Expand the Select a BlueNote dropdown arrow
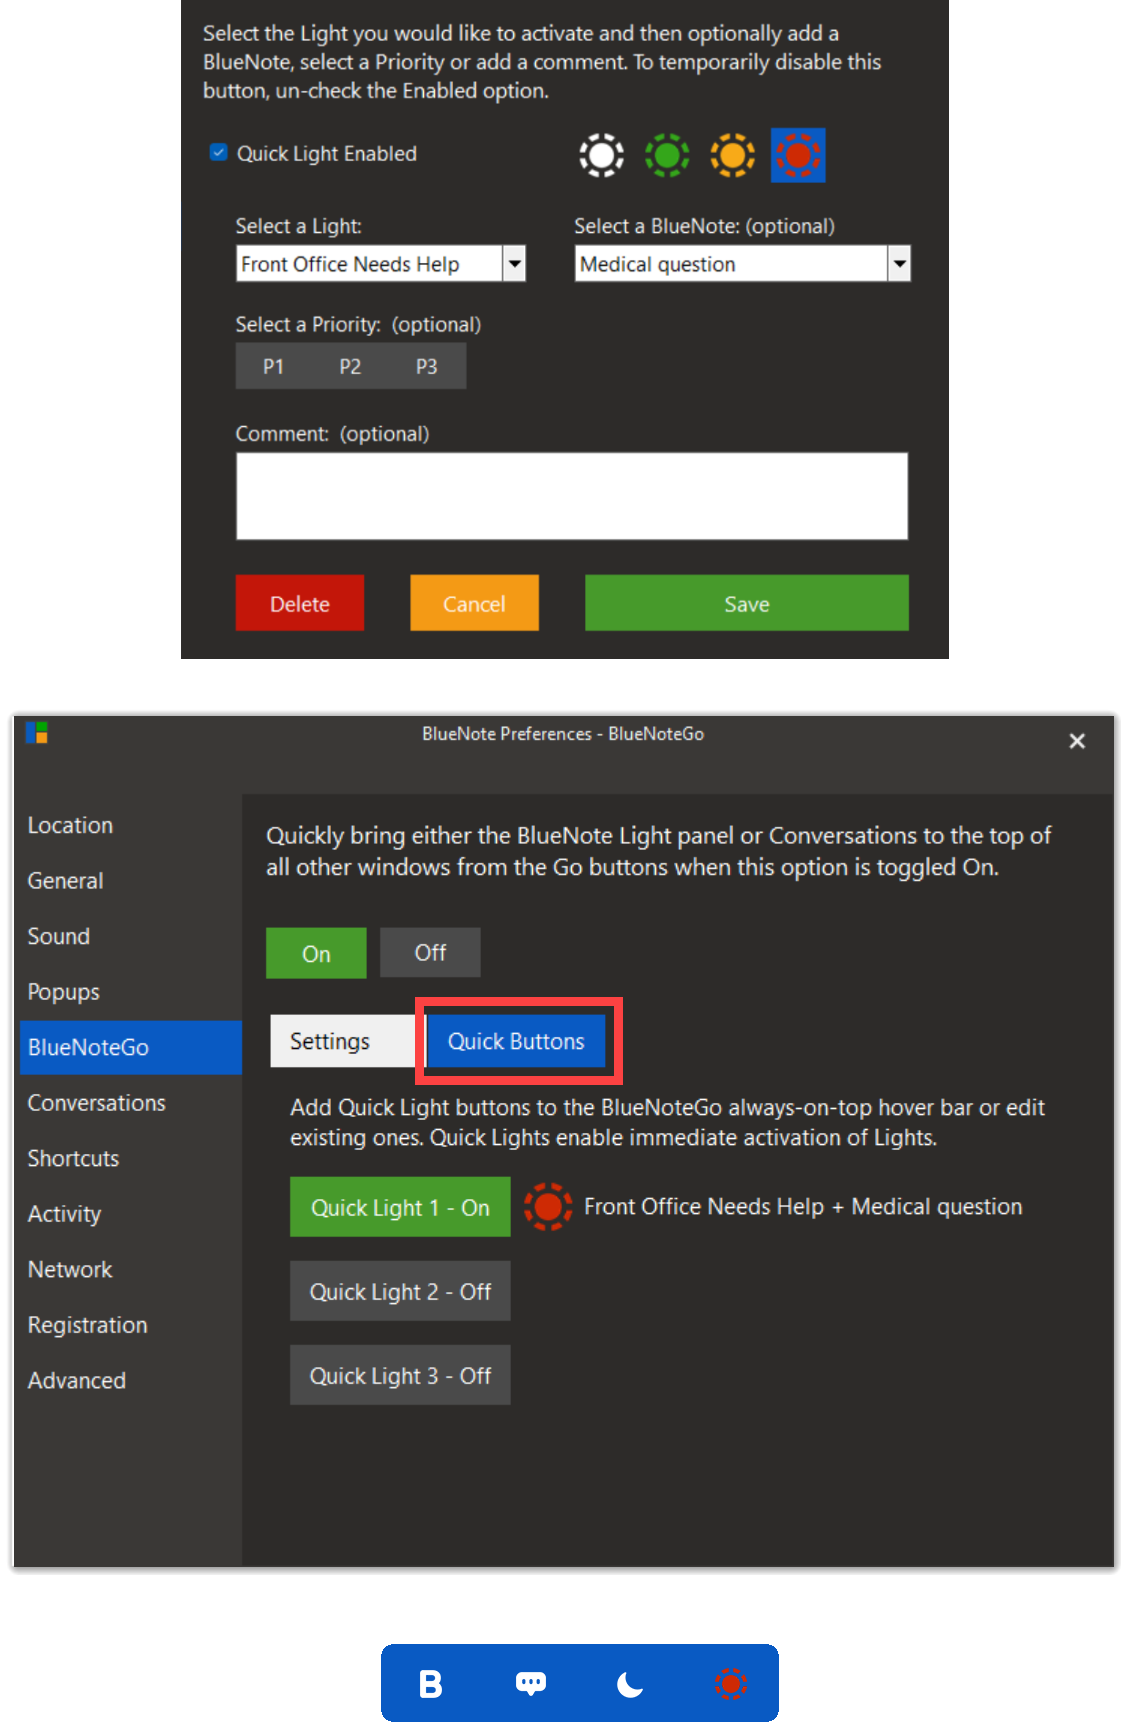The width and height of the screenshot is (1131, 1736). [899, 264]
